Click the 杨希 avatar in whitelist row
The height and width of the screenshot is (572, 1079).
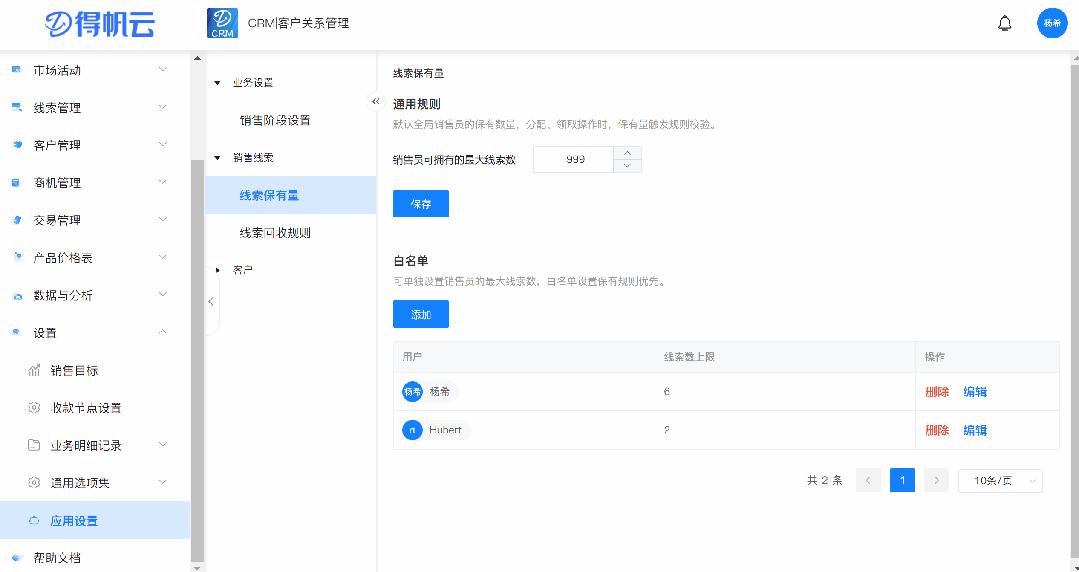(x=412, y=392)
